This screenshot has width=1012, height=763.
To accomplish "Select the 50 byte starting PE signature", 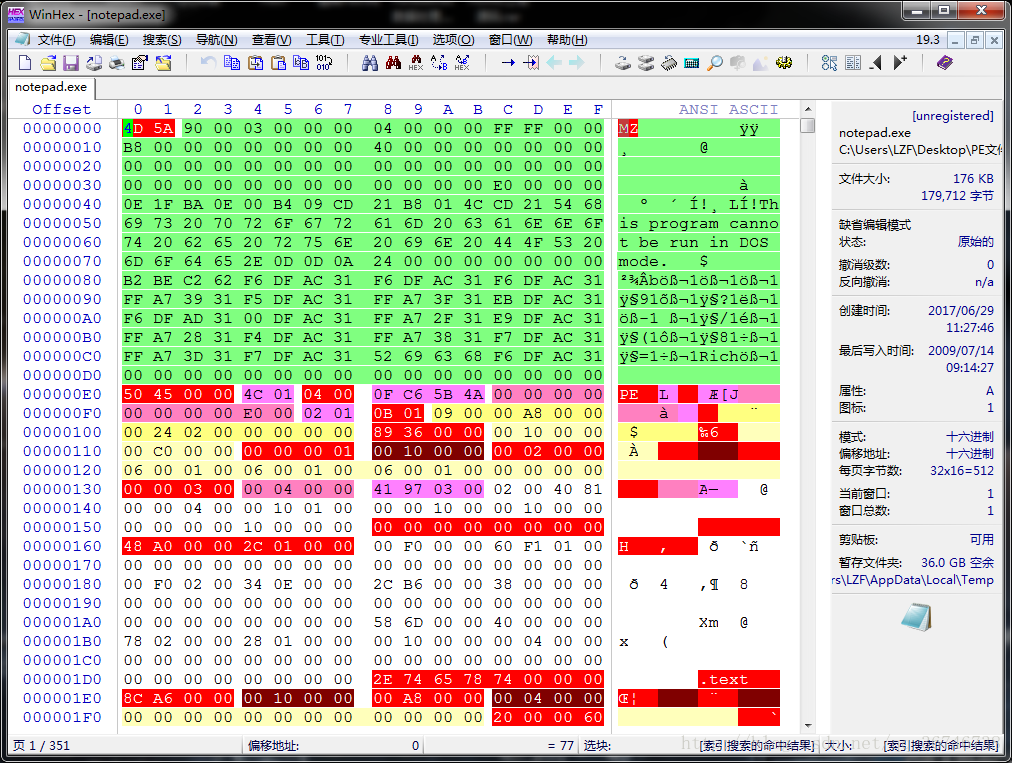I will [x=134, y=394].
